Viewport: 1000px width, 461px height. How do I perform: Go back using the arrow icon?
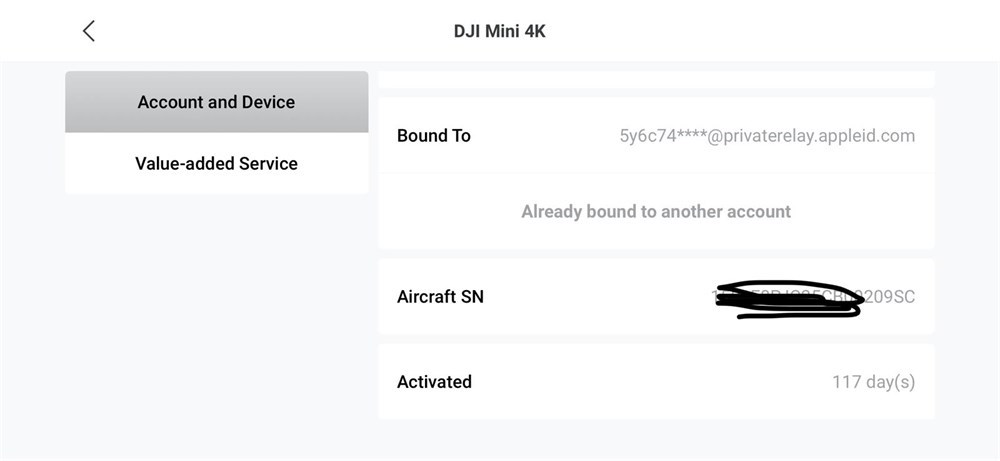click(x=89, y=31)
